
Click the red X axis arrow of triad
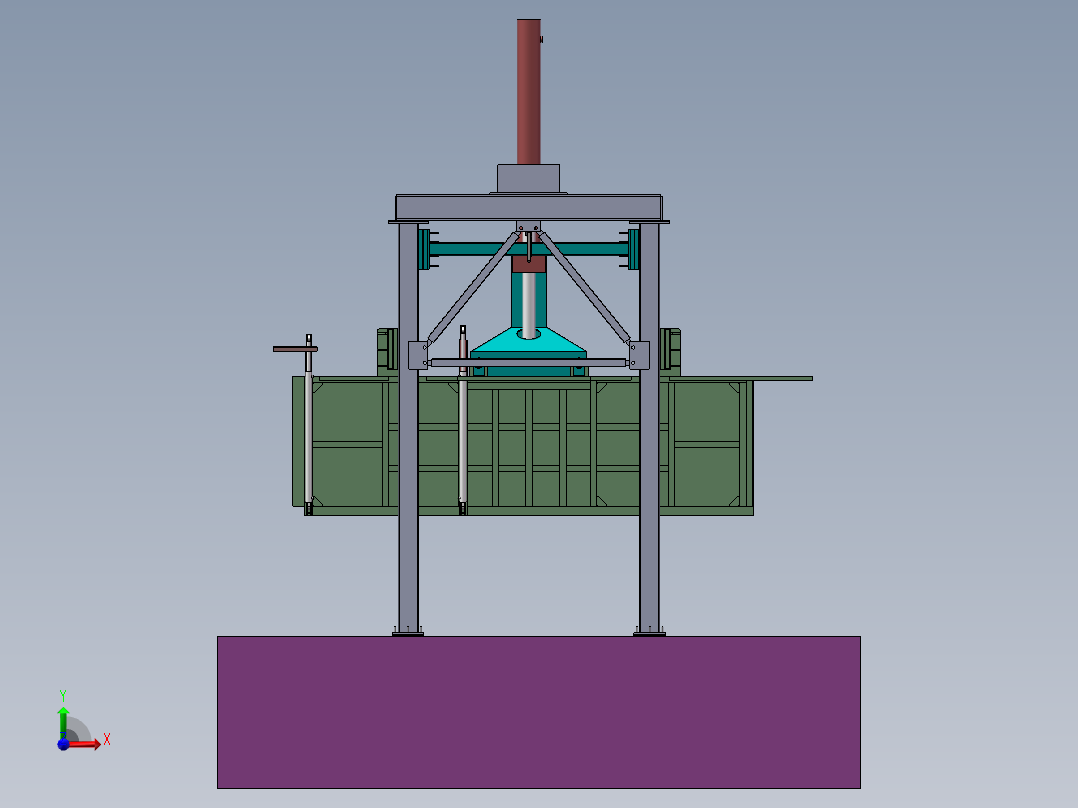click(84, 744)
